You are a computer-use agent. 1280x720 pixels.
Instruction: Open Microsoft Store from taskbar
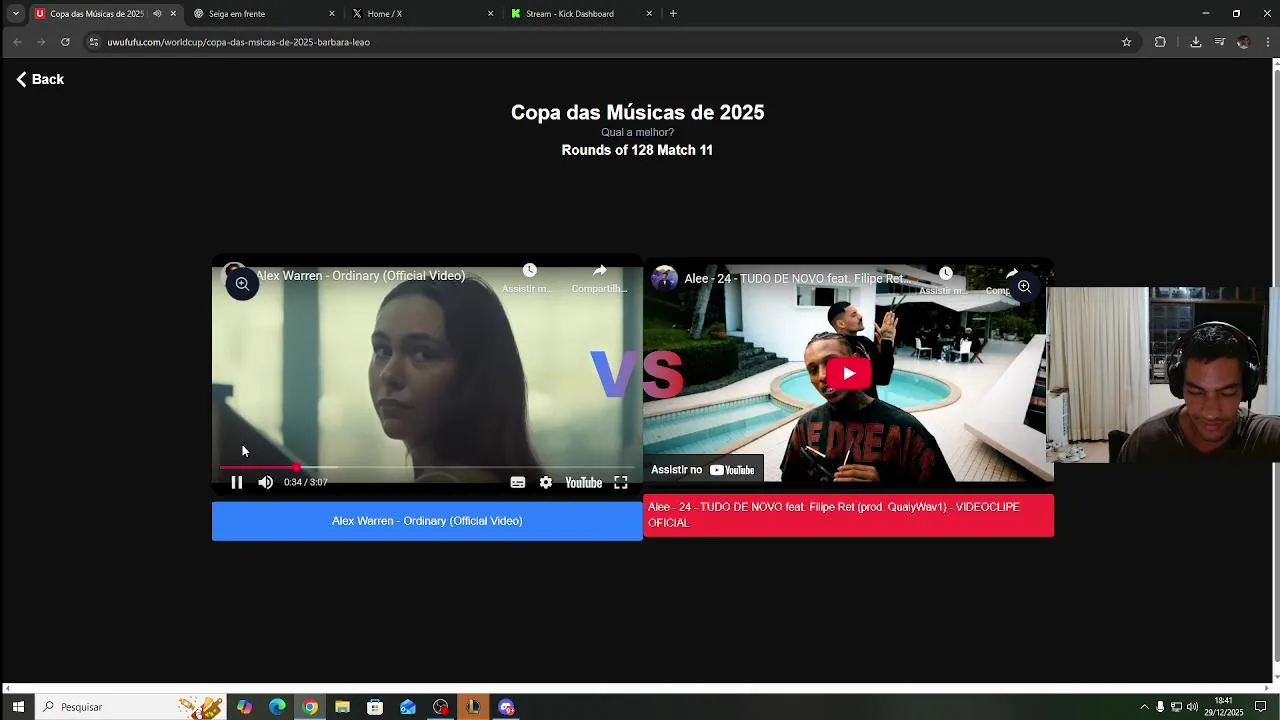pyautogui.click(x=375, y=707)
